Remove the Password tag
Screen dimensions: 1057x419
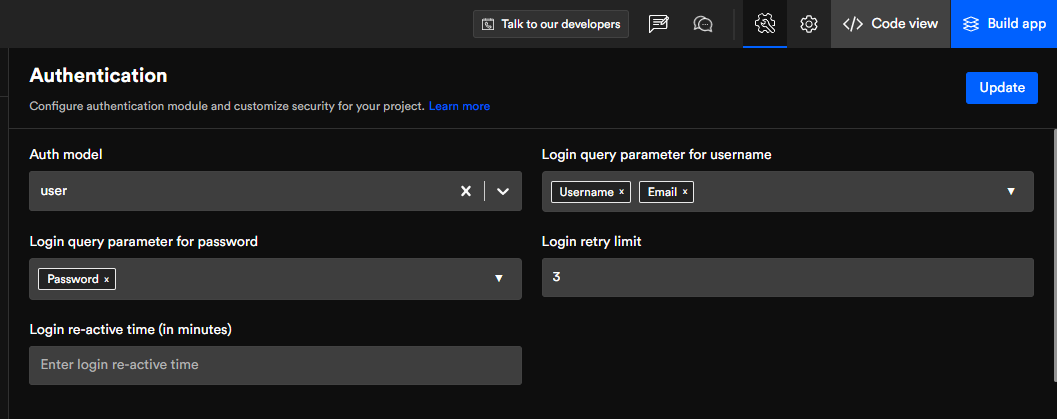pos(107,279)
